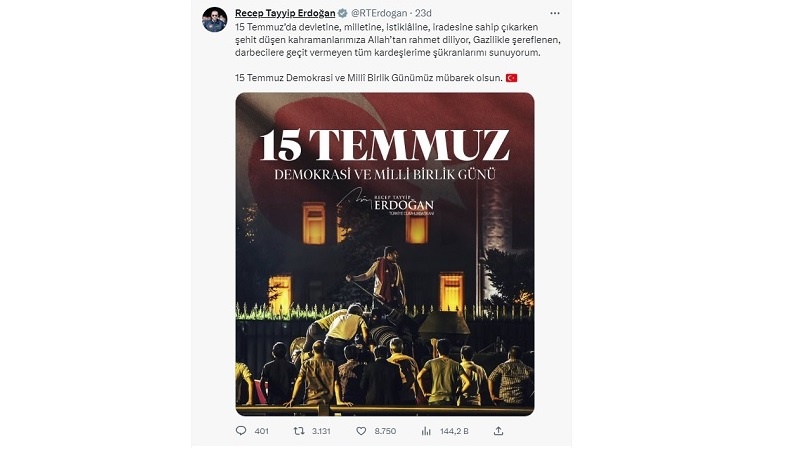Click the 401 replies count
Screen dimensions: 800x450
pyautogui.click(x=261, y=431)
